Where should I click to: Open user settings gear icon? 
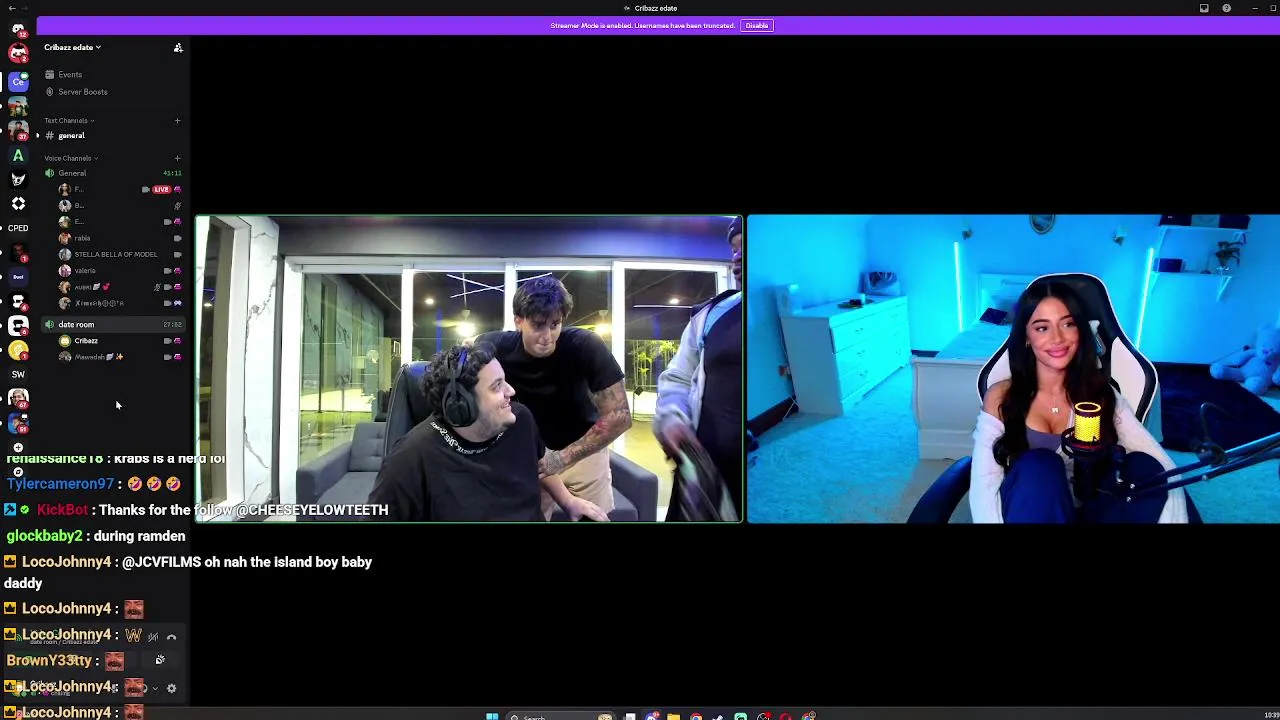click(171, 688)
